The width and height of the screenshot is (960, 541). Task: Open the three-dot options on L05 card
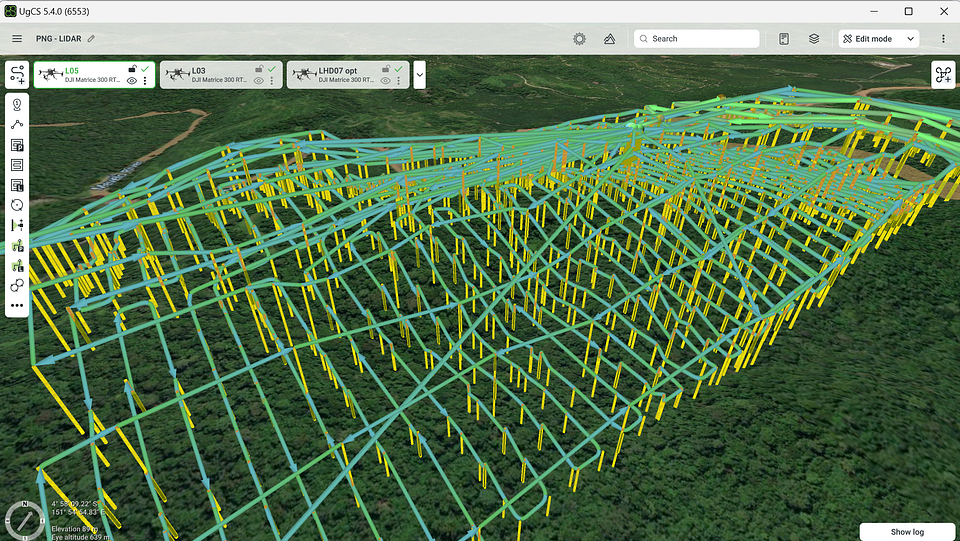146,81
